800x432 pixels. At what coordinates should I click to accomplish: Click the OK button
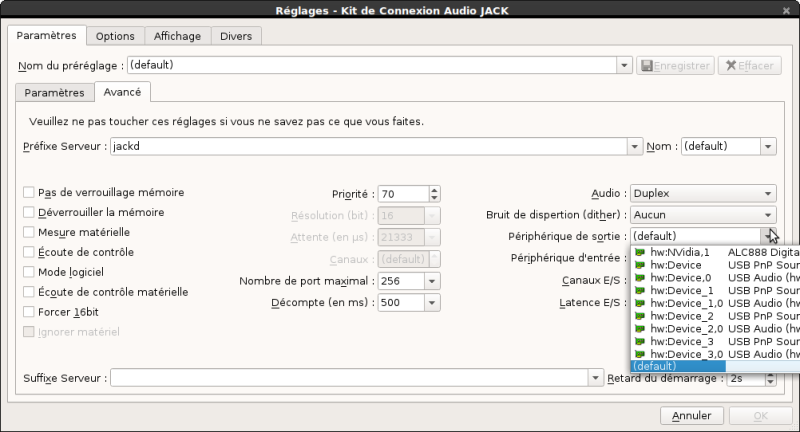click(760, 416)
